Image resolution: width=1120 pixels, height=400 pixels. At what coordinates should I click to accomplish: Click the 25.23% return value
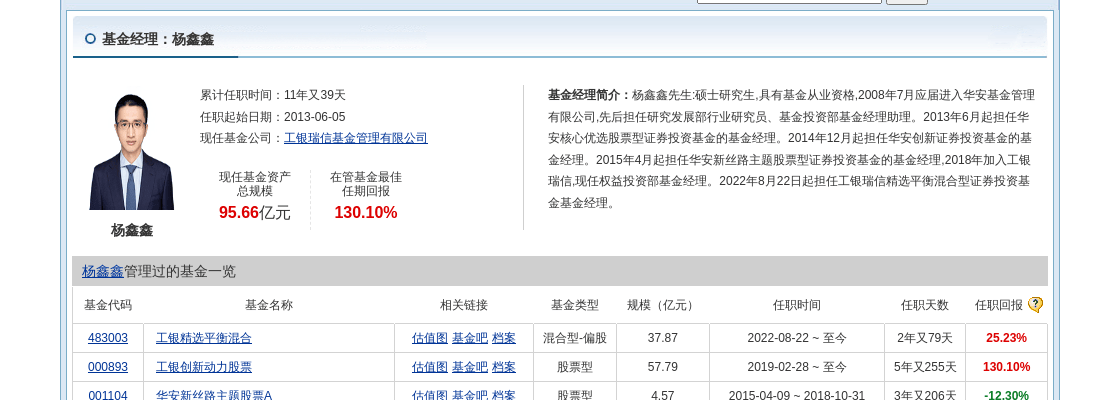tap(1006, 338)
